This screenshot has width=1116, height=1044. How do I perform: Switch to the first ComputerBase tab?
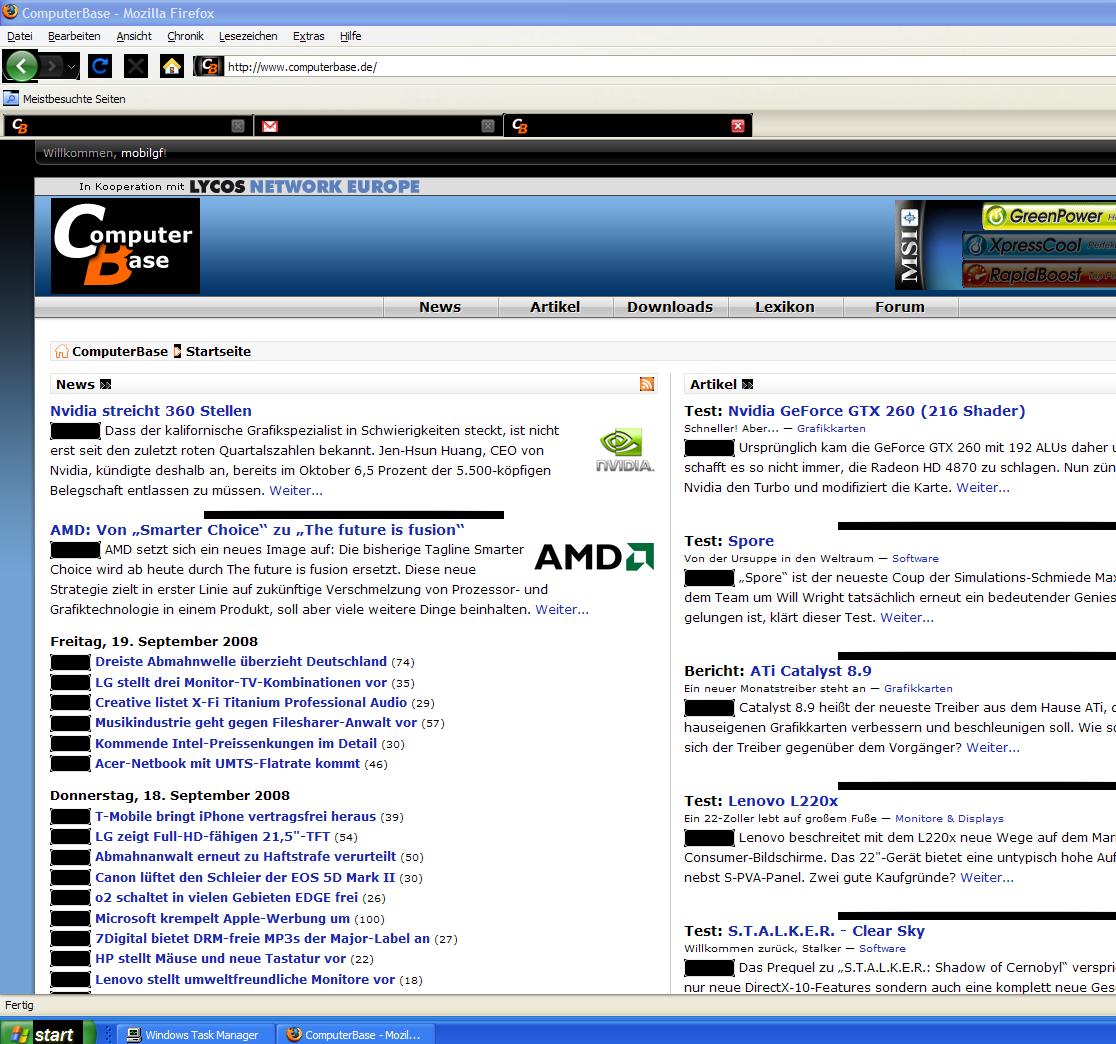127,126
